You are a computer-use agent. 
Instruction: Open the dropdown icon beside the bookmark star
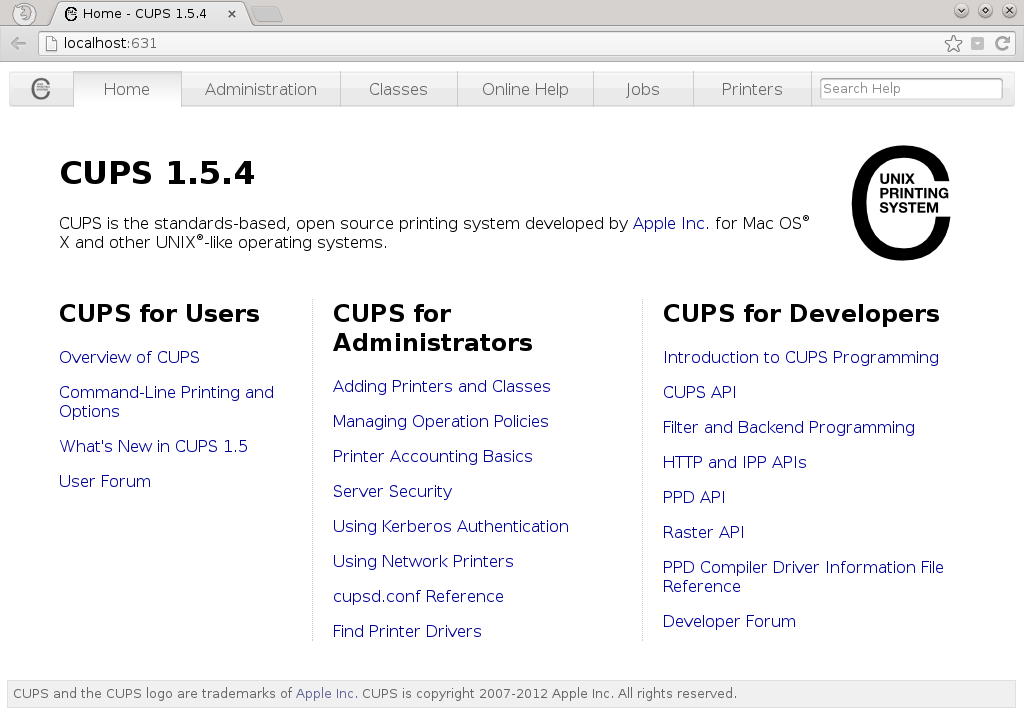click(978, 44)
